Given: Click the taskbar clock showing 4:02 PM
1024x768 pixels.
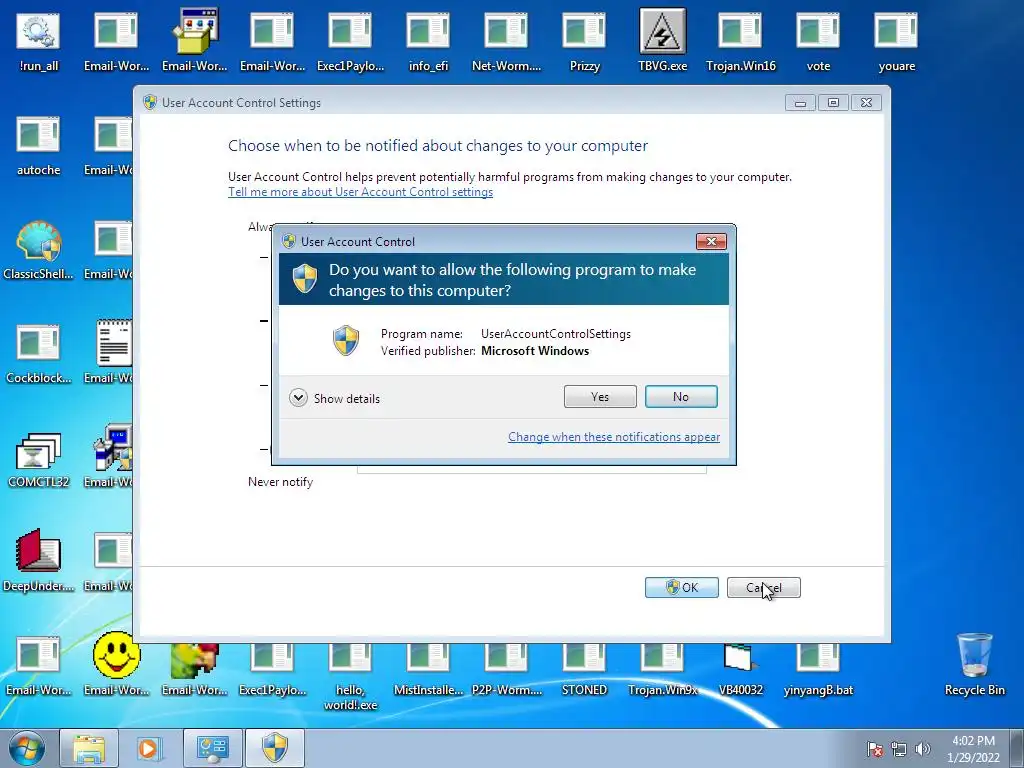Looking at the screenshot, I should tap(973, 749).
